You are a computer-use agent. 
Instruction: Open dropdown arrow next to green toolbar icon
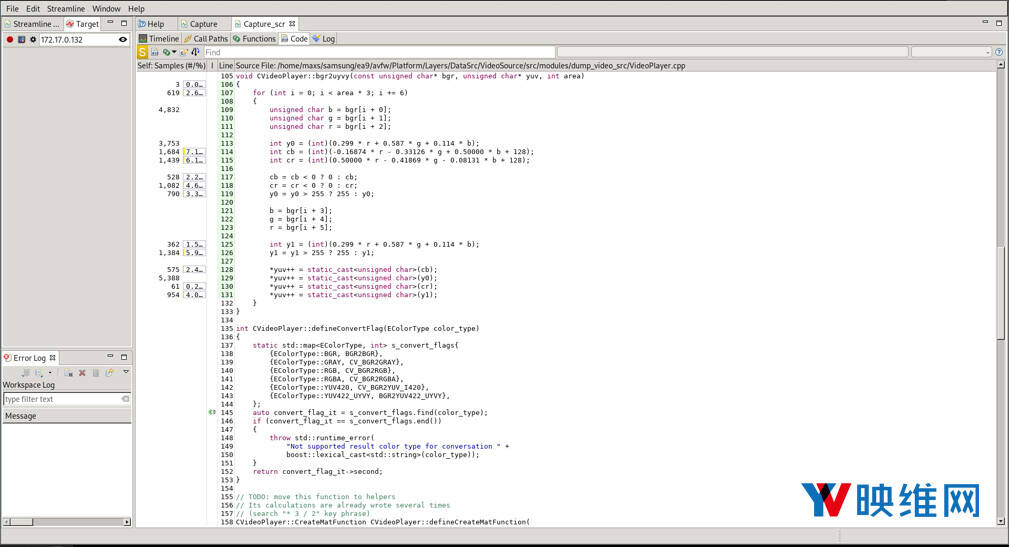pos(174,52)
